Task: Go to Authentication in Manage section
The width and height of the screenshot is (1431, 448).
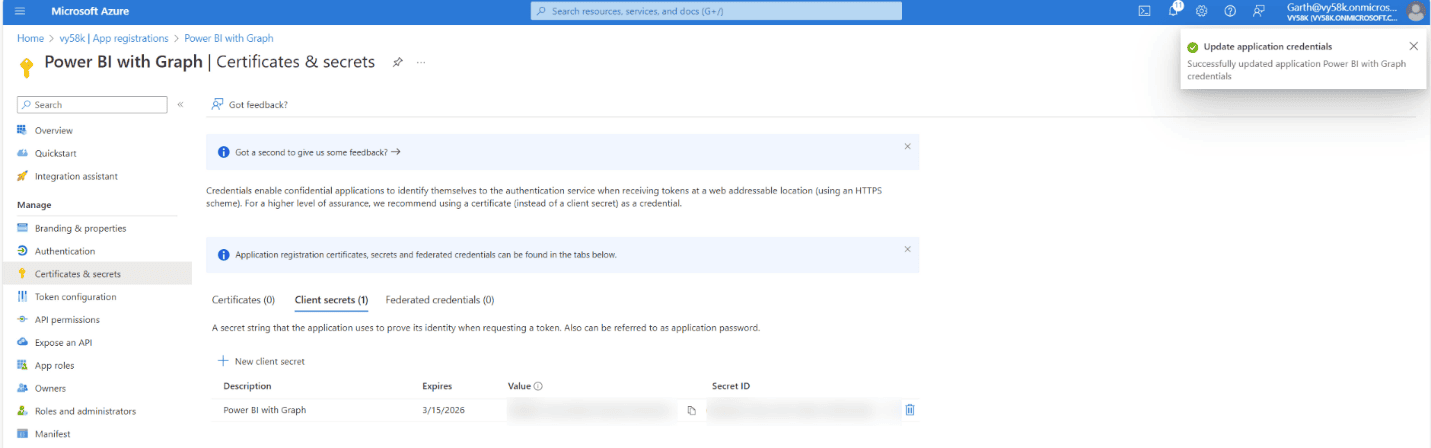Action: point(65,251)
